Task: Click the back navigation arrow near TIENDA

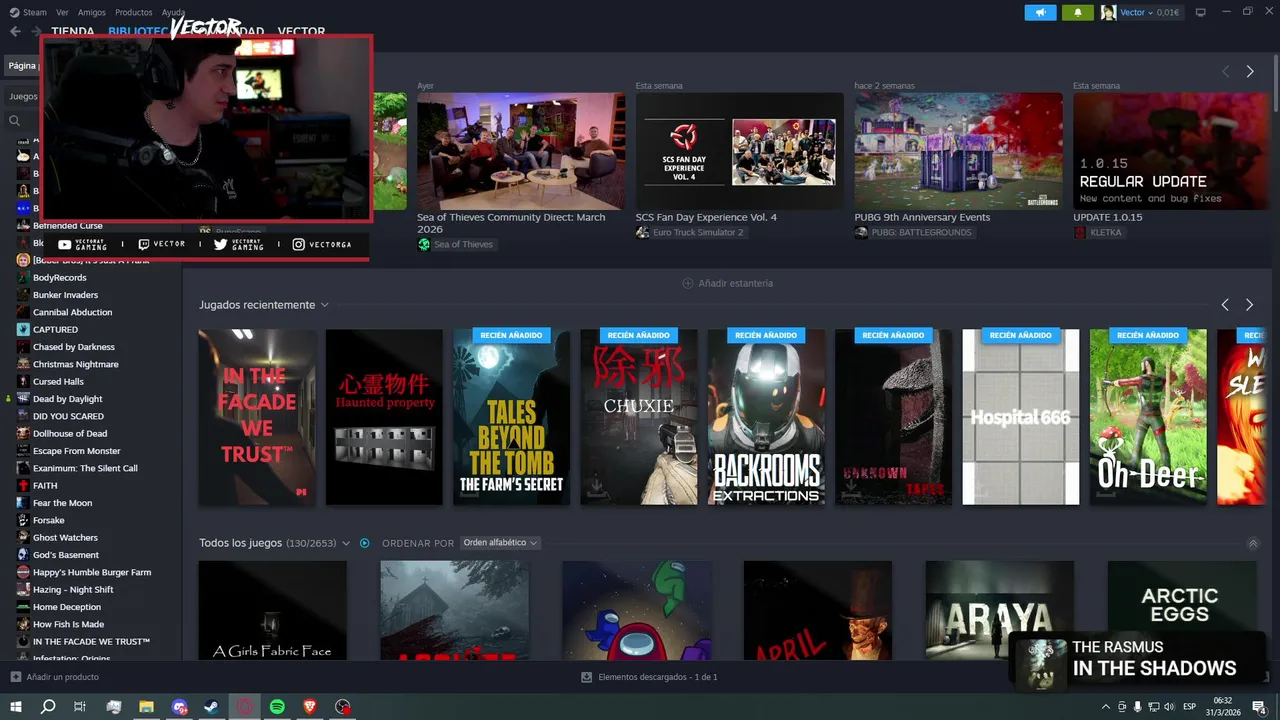Action: pyautogui.click(x=15, y=31)
